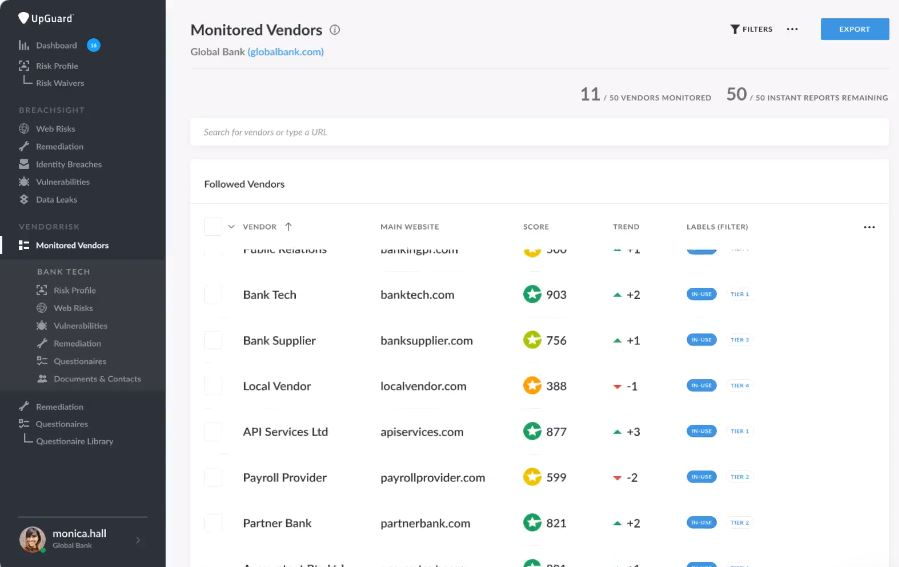The height and width of the screenshot is (567, 899).
Task: Check the select-all checkbox in table header
Action: click(213, 226)
